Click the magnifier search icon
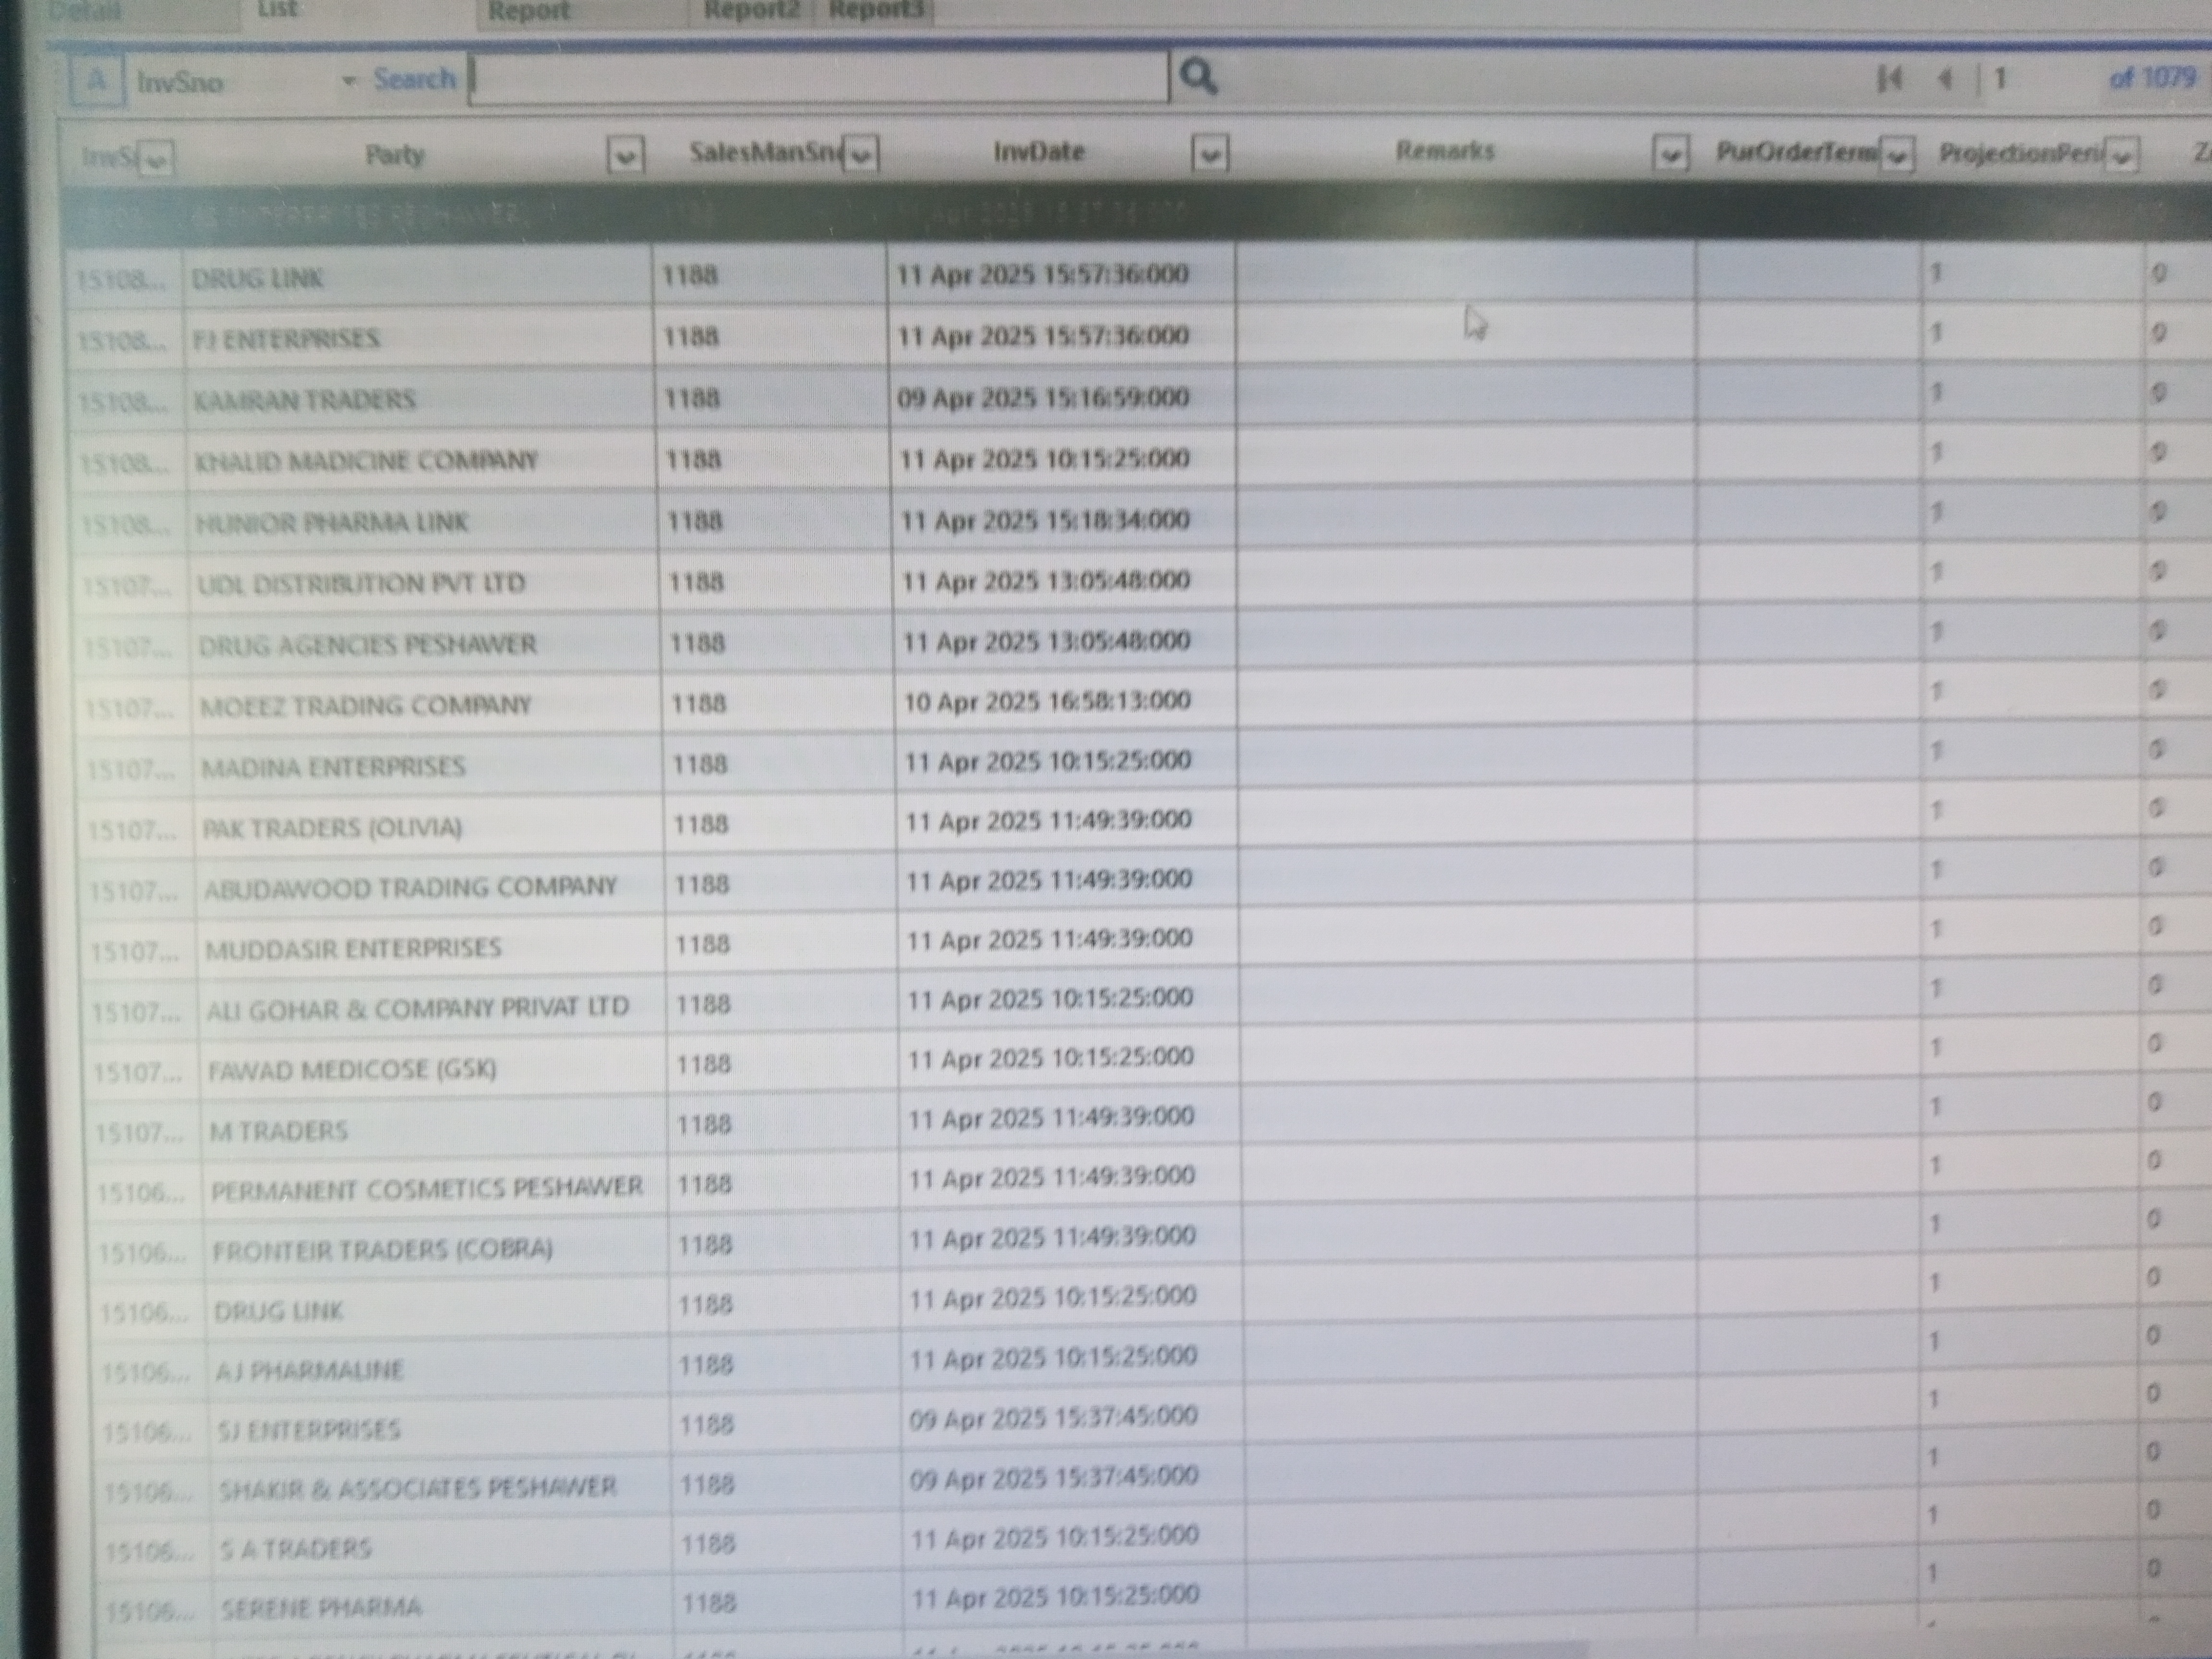The image size is (2212, 1659). tap(1198, 76)
